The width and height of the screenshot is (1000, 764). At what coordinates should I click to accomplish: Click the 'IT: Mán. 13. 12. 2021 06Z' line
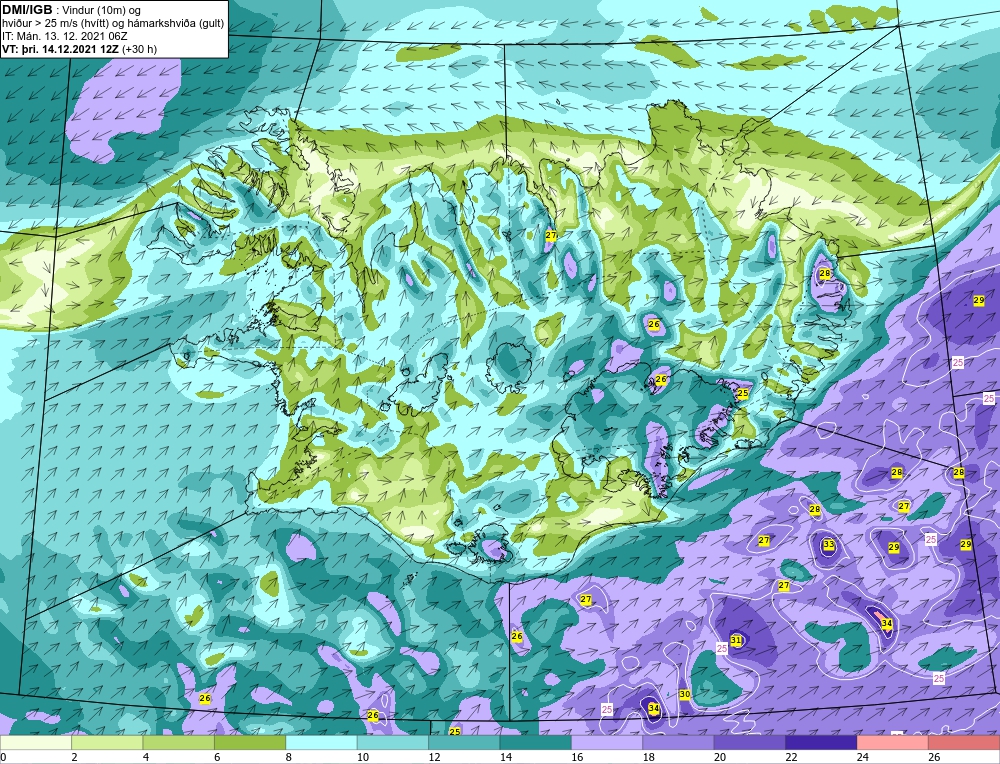pos(65,36)
